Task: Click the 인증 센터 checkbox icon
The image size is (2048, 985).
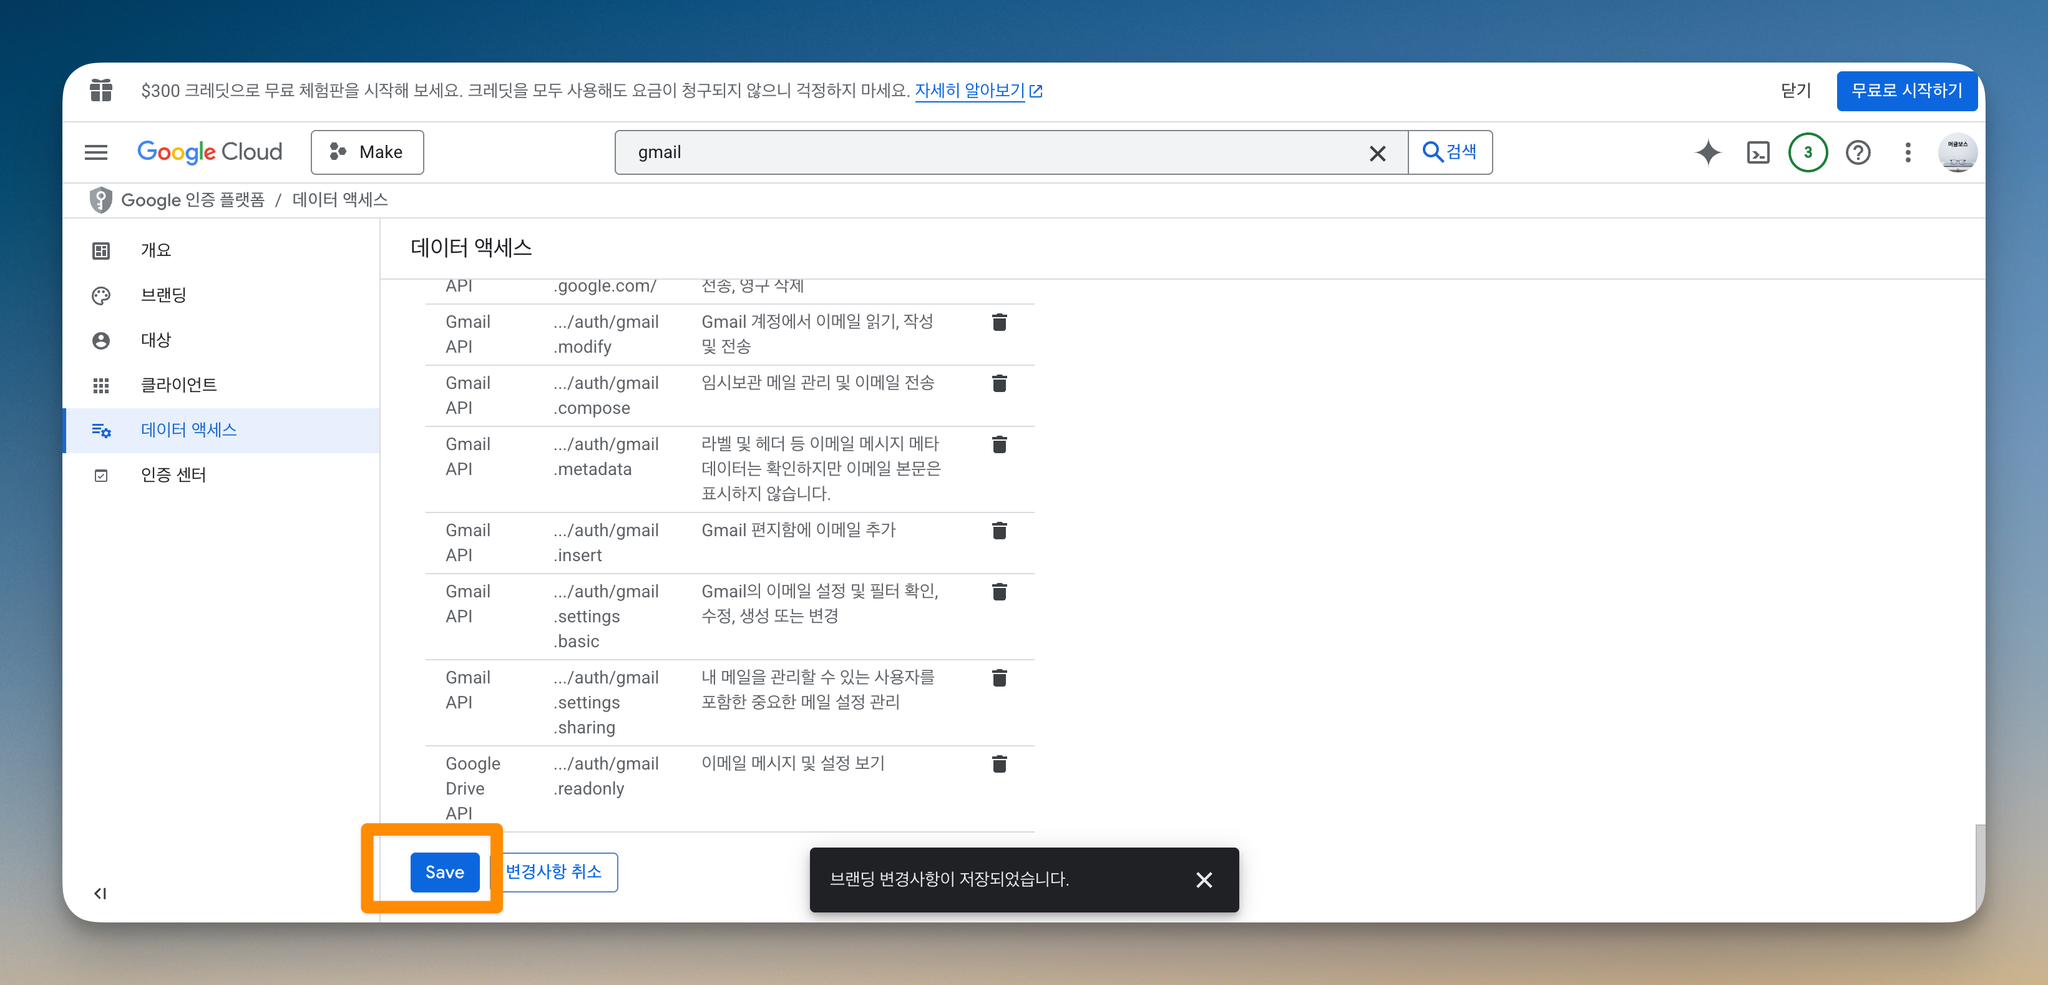Action: tap(101, 476)
